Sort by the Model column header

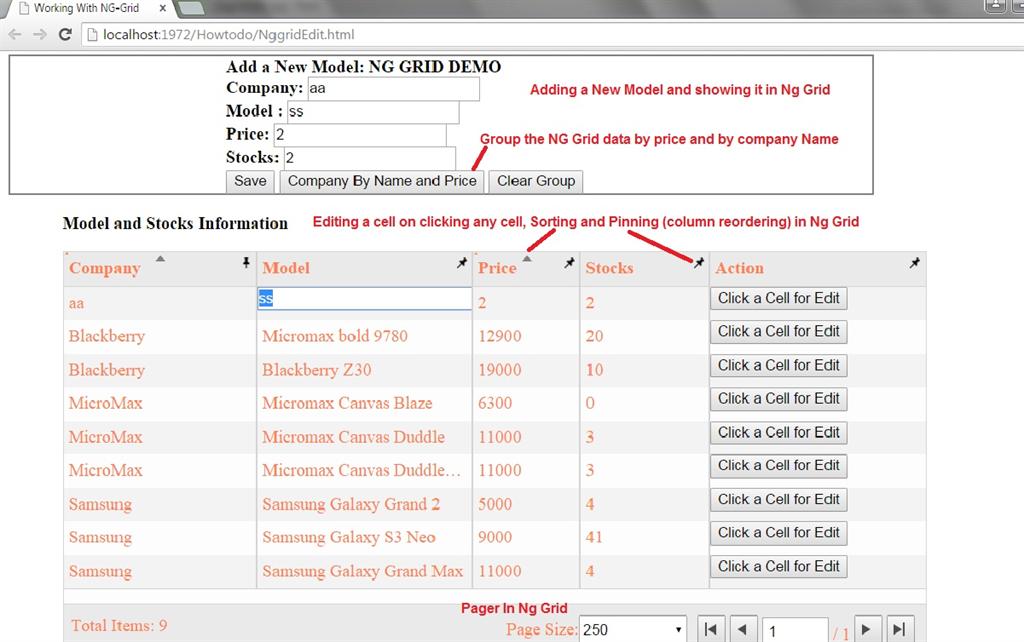(x=286, y=268)
